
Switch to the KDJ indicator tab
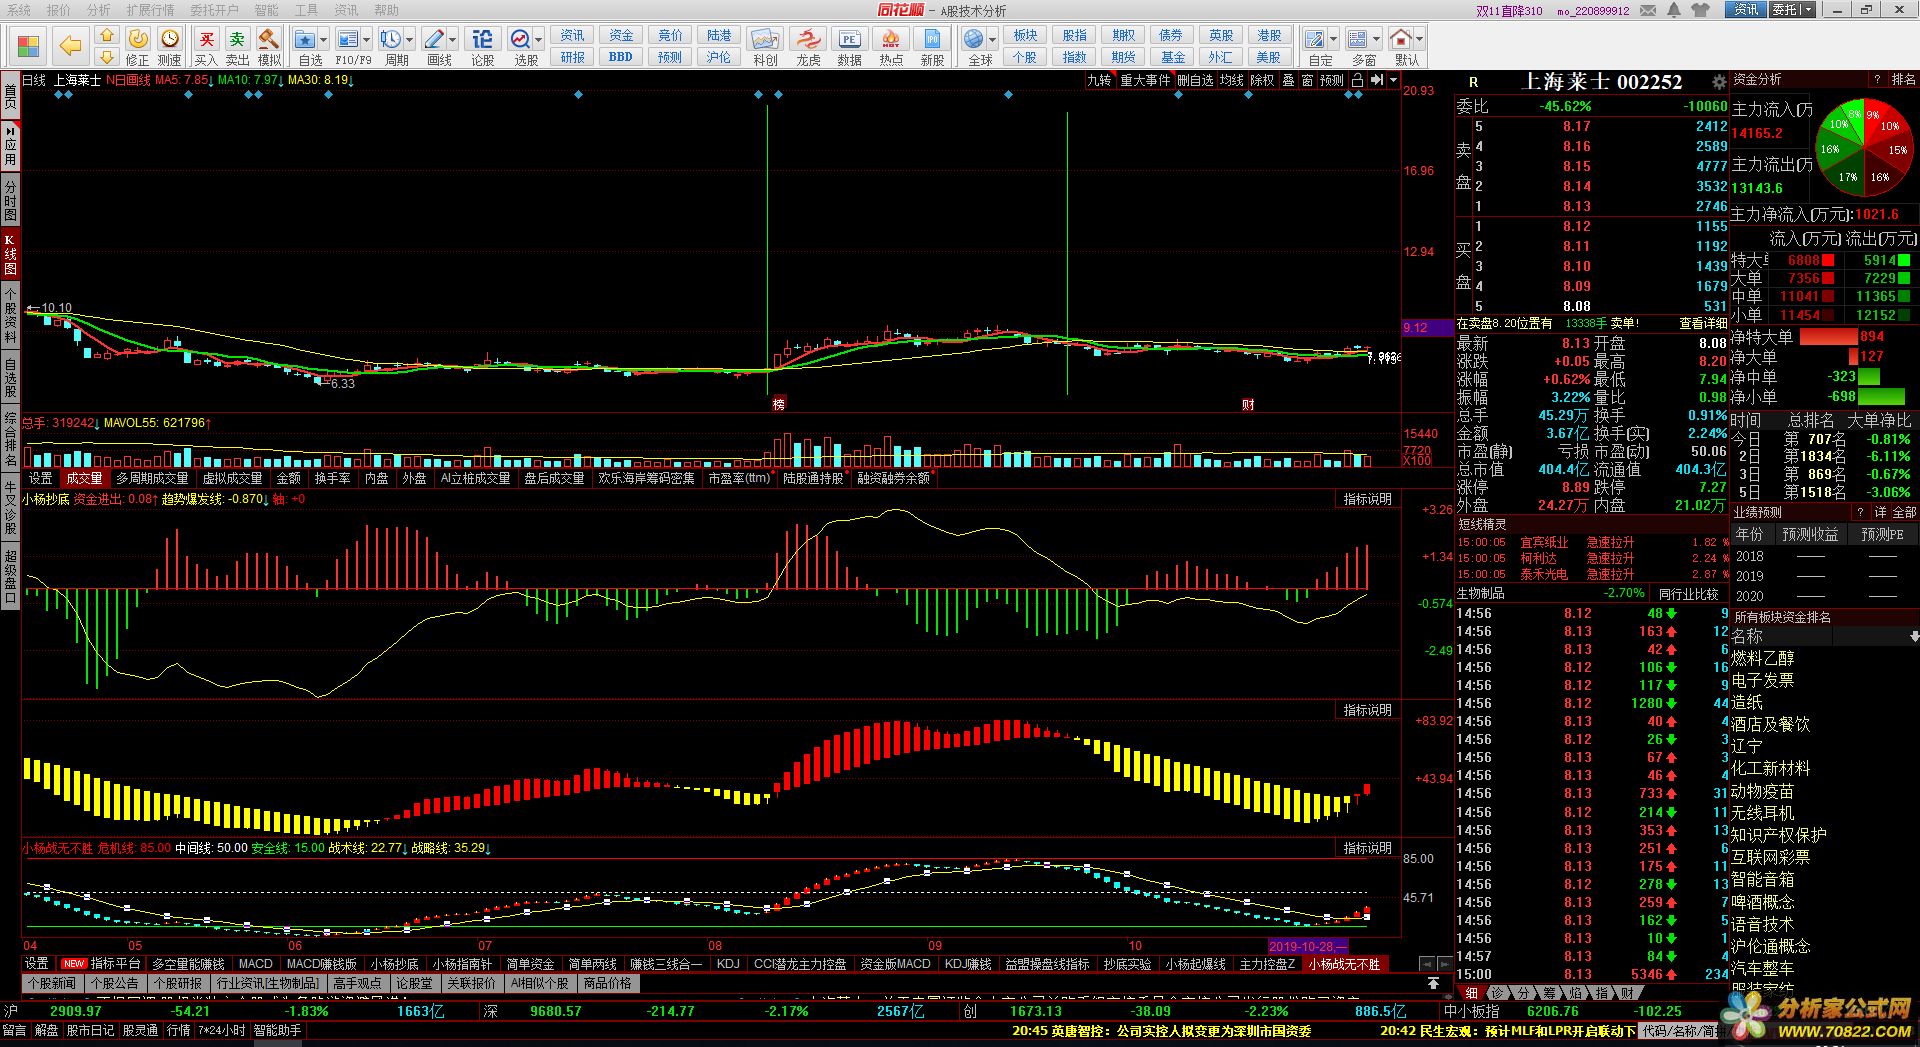[x=729, y=964]
